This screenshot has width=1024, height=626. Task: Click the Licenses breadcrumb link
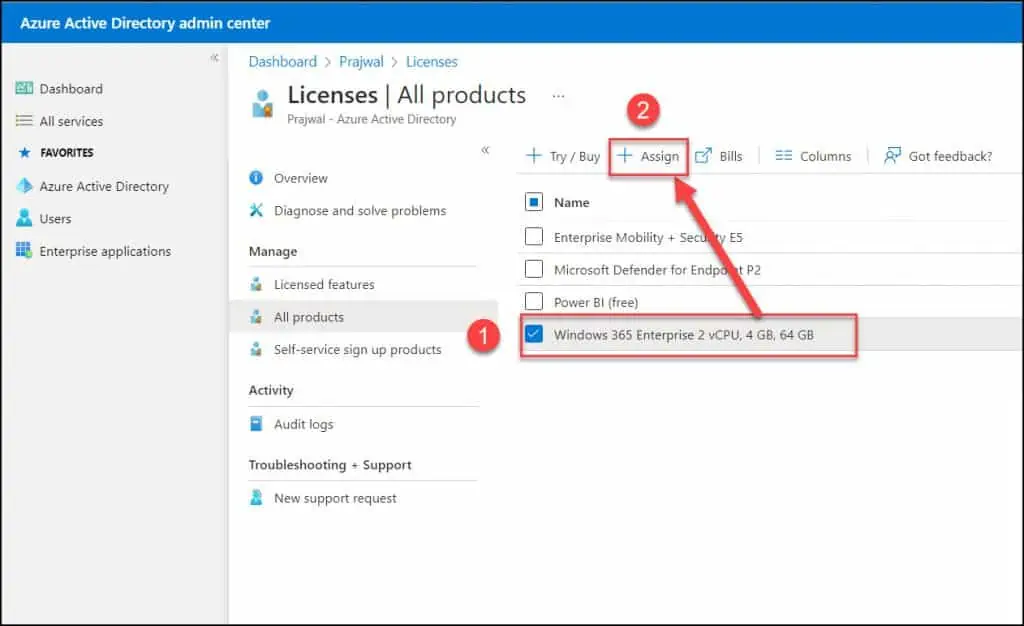click(x=432, y=61)
